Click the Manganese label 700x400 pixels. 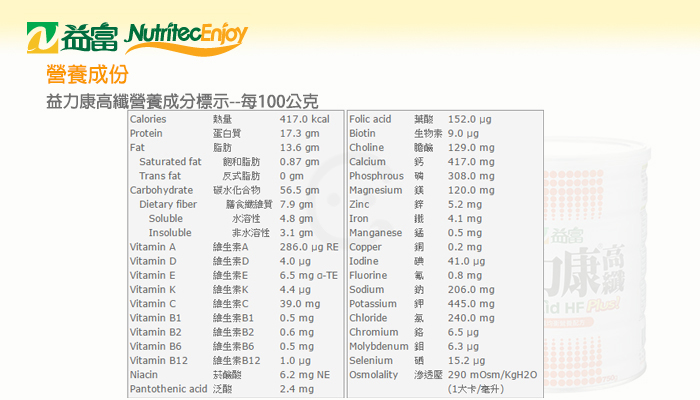point(375,233)
